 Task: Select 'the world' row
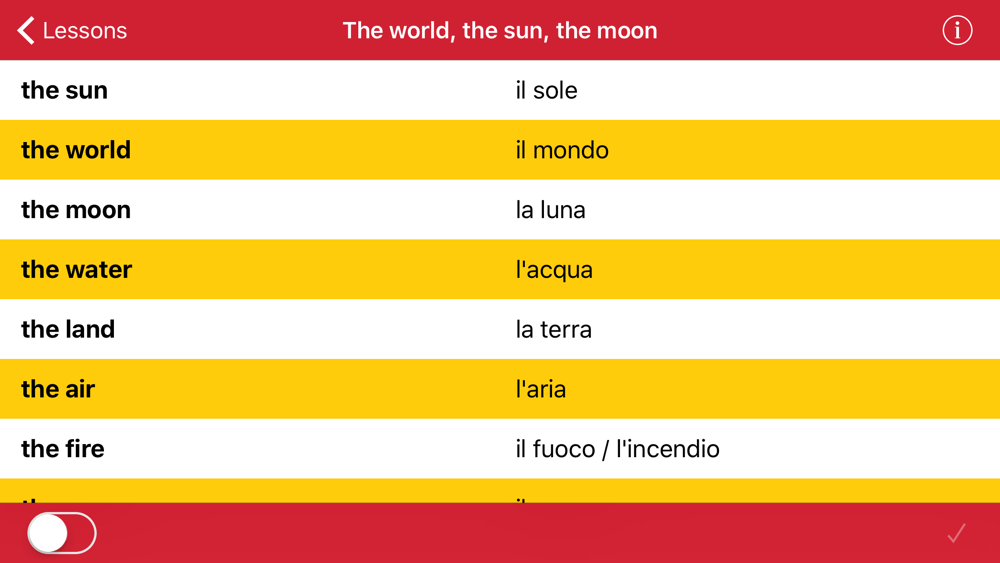(x=500, y=150)
